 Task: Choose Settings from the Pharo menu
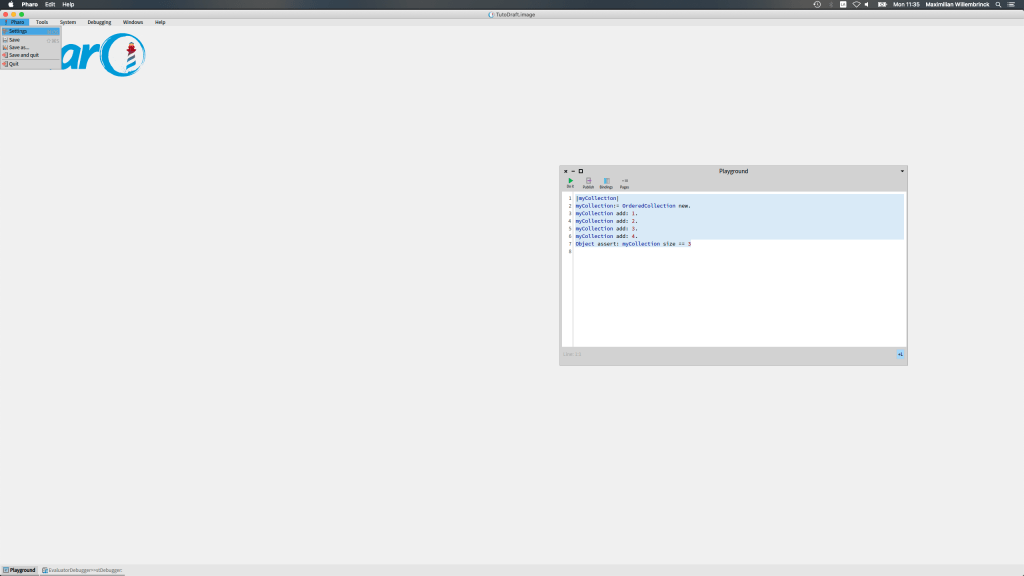pyautogui.click(x=18, y=31)
